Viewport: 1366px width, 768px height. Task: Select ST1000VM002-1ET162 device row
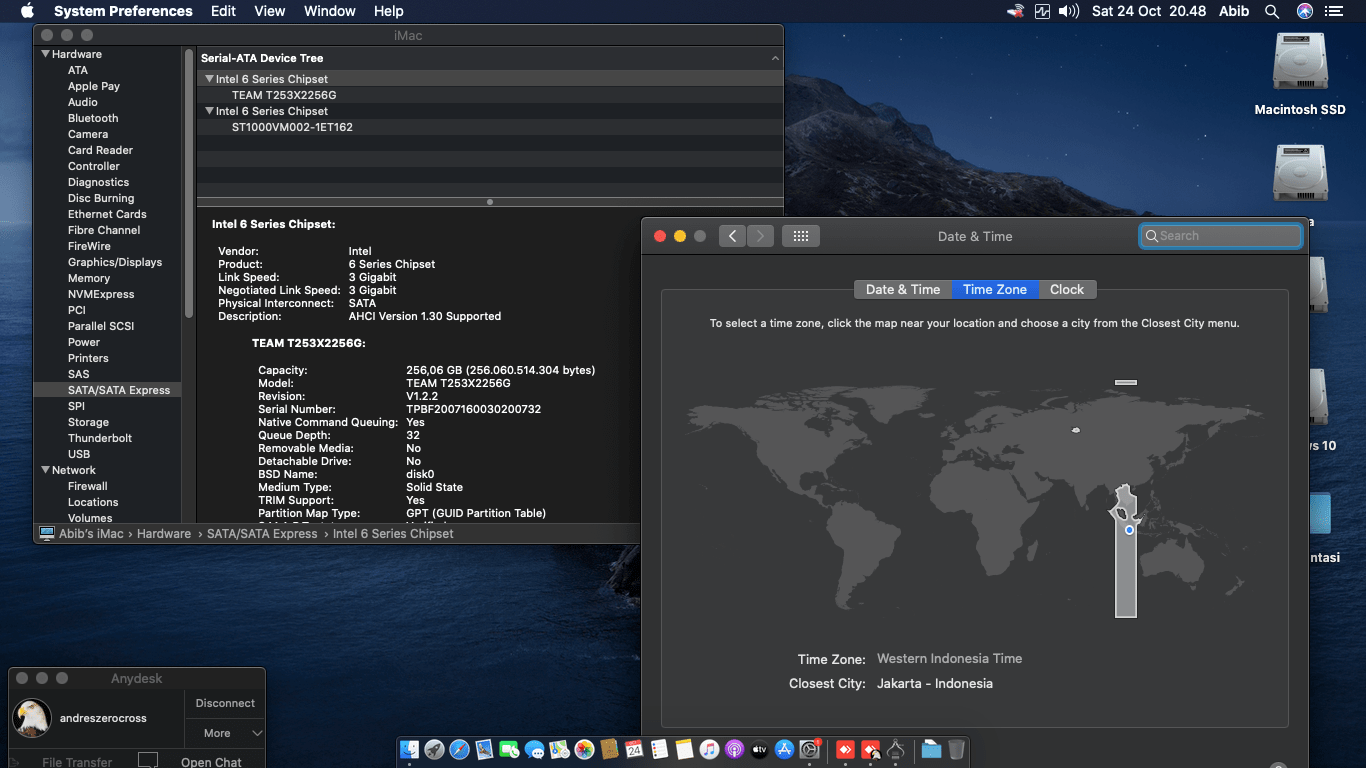pos(490,127)
